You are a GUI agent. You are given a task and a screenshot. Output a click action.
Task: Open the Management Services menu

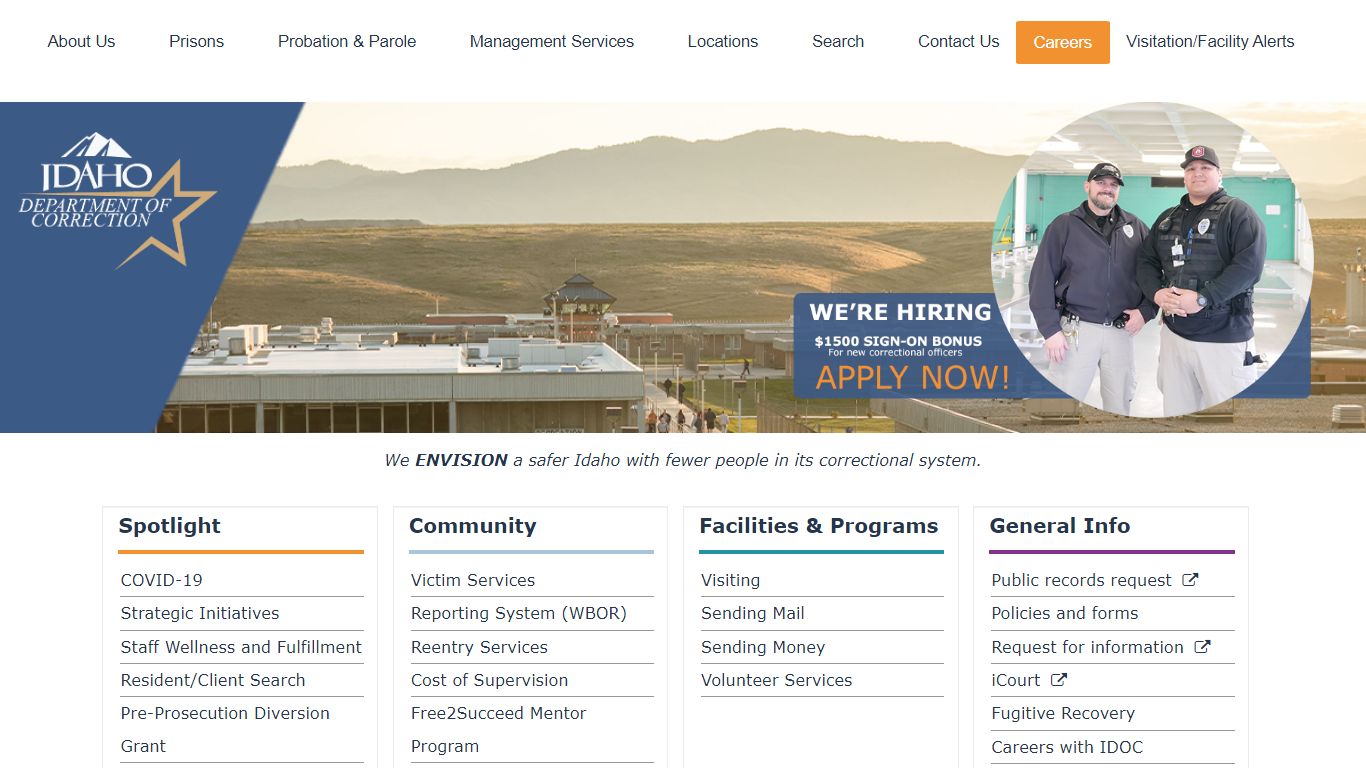[552, 42]
